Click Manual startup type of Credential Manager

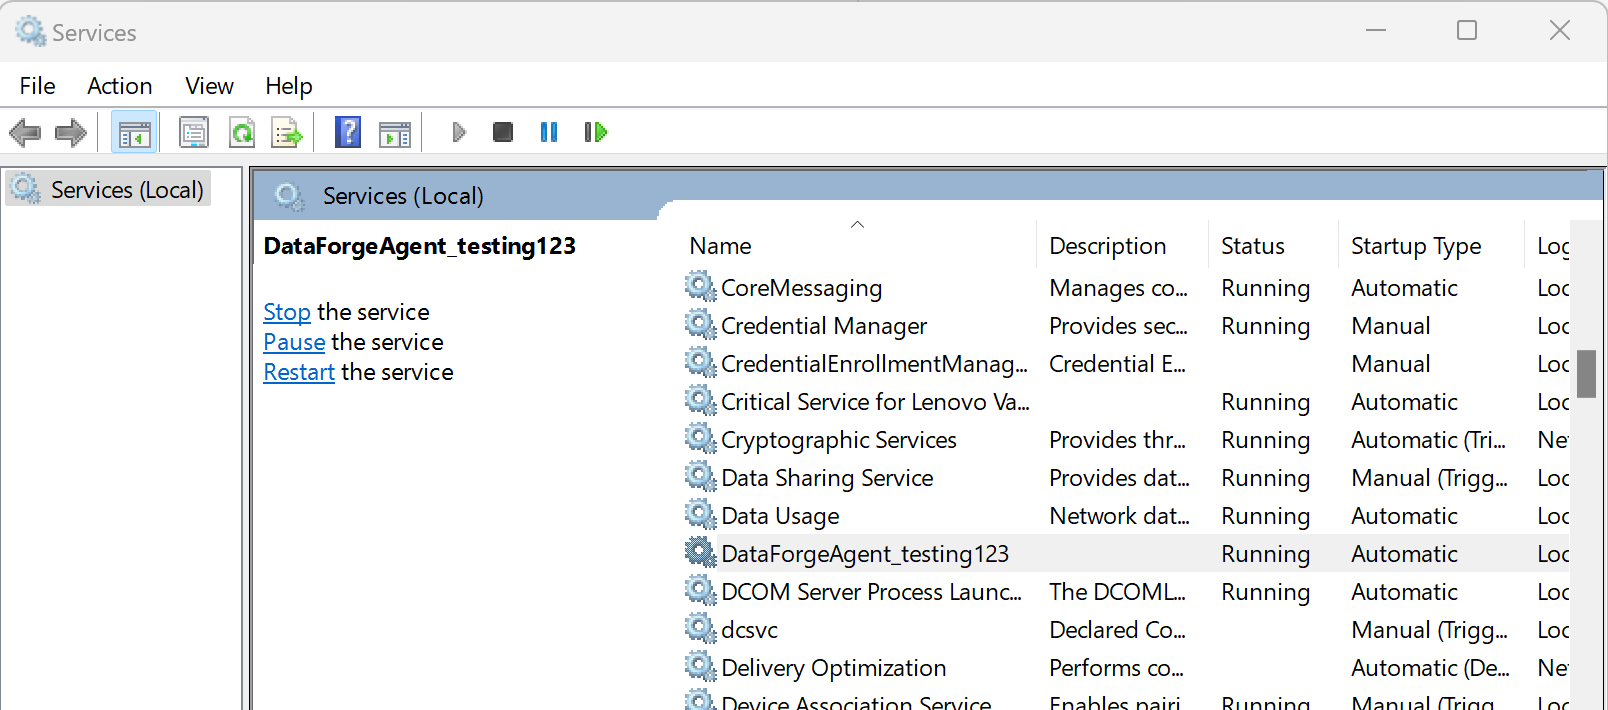pyautogui.click(x=1390, y=326)
